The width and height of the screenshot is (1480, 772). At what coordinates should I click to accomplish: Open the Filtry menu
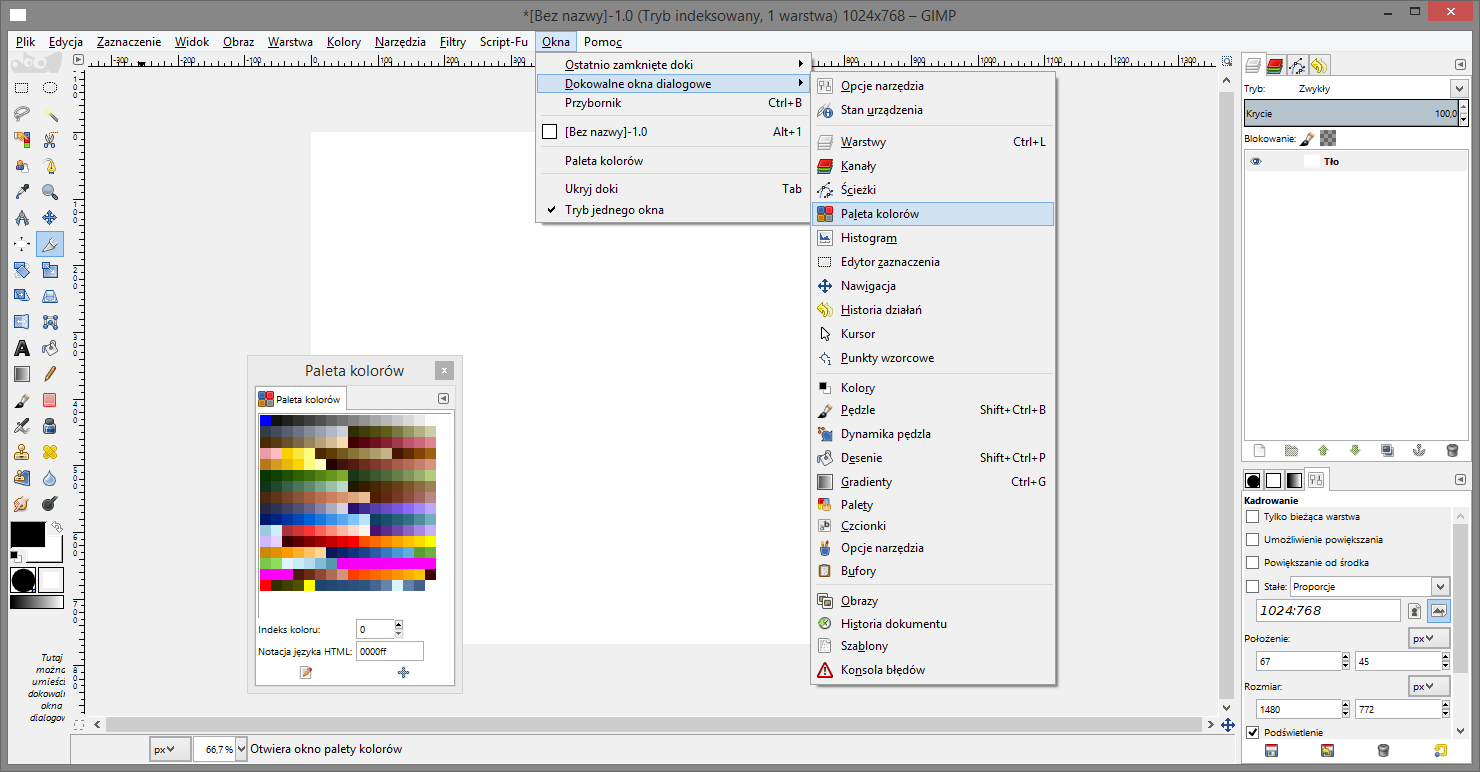(452, 42)
